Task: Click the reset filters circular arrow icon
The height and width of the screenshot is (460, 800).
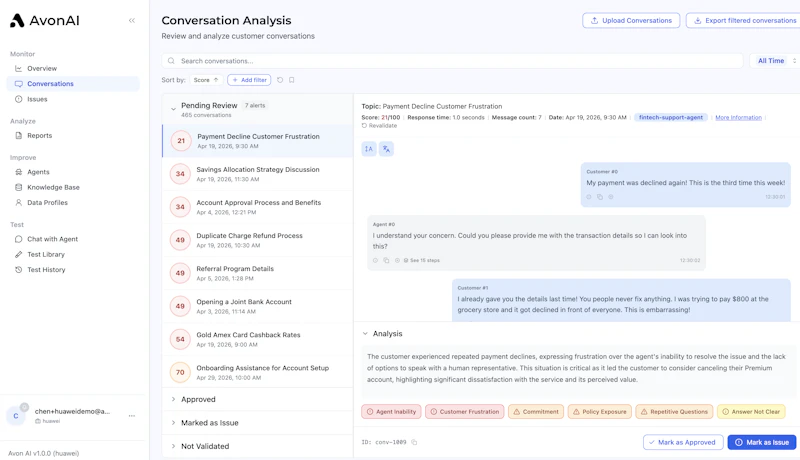Action: pyautogui.click(x=280, y=80)
